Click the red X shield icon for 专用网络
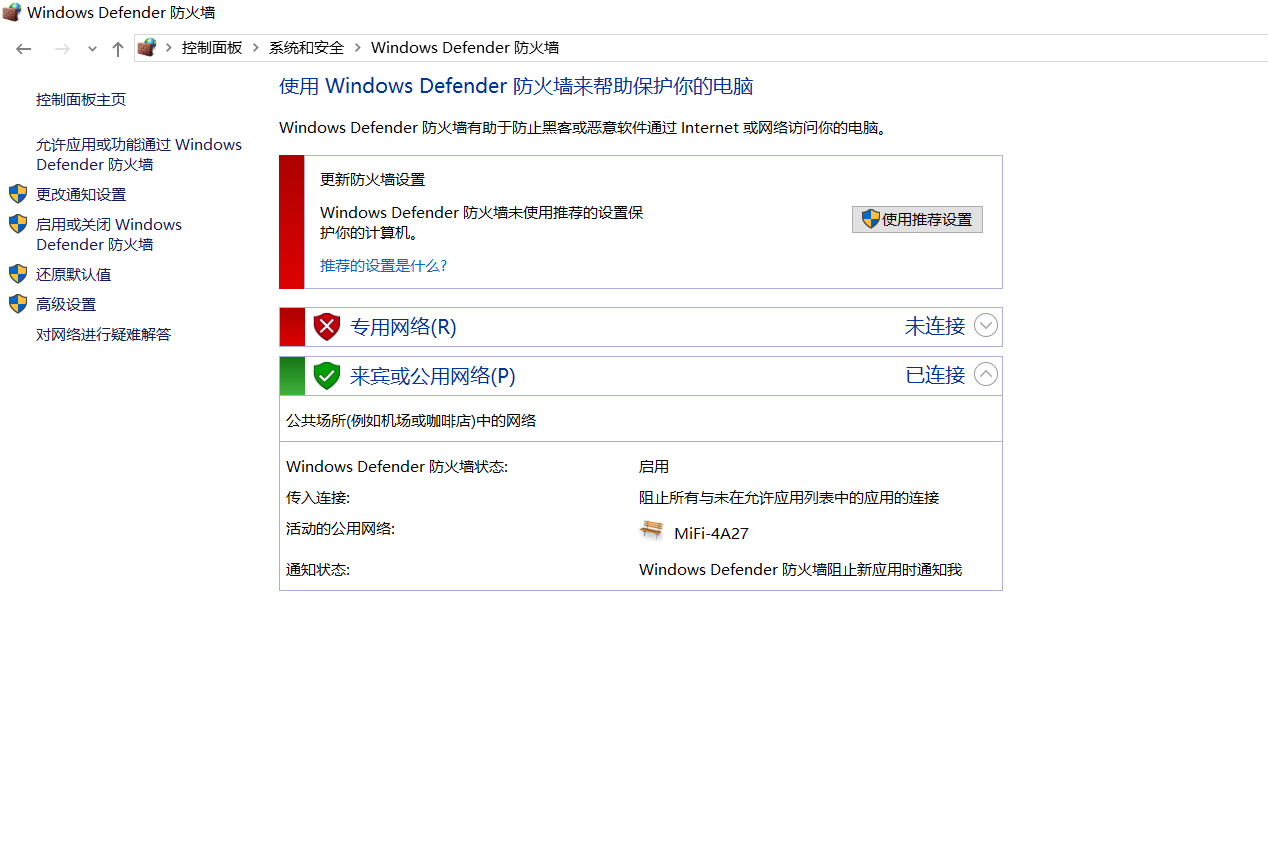This screenshot has height=847, width=1268. click(x=327, y=327)
